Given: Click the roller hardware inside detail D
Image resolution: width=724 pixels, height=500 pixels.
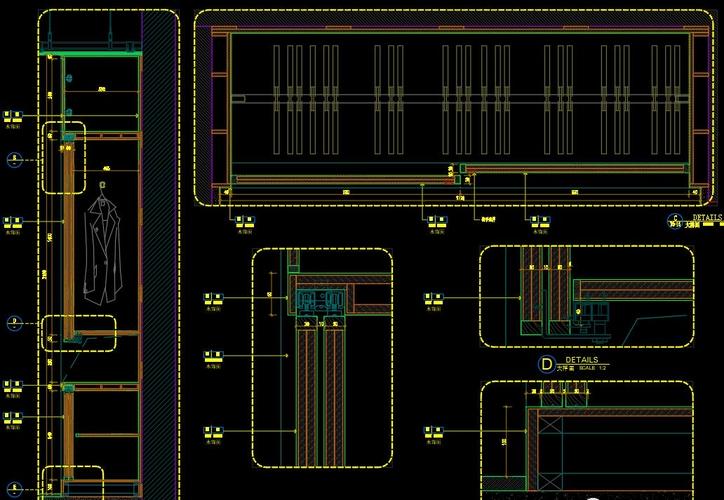Looking at the screenshot, I should [x=590, y=315].
